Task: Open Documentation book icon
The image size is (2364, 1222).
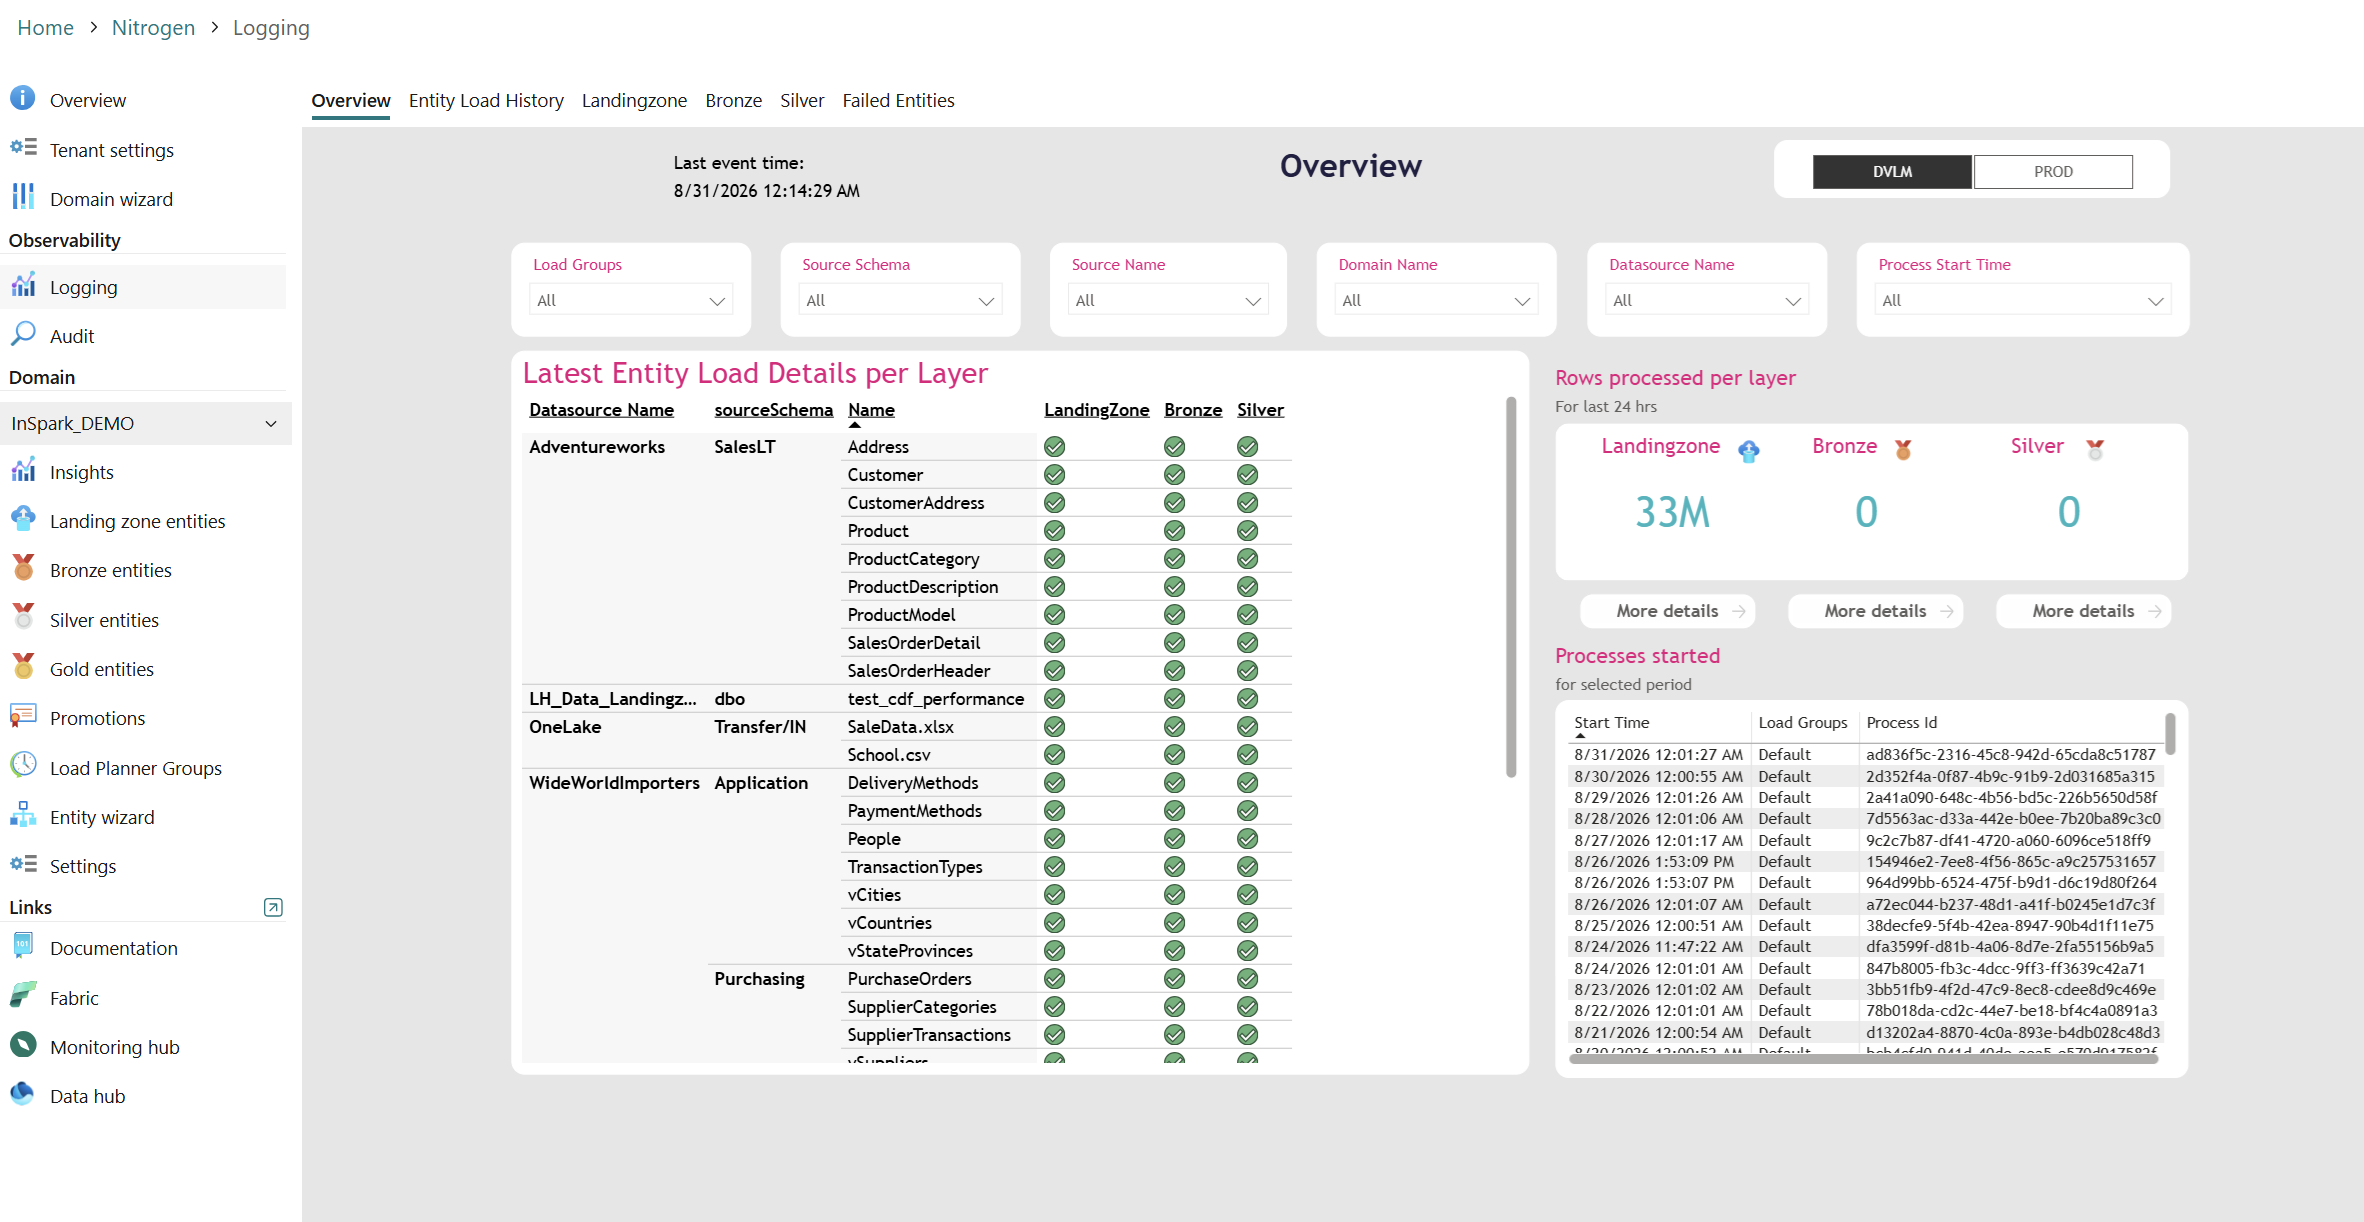Action: tap(23, 946)
